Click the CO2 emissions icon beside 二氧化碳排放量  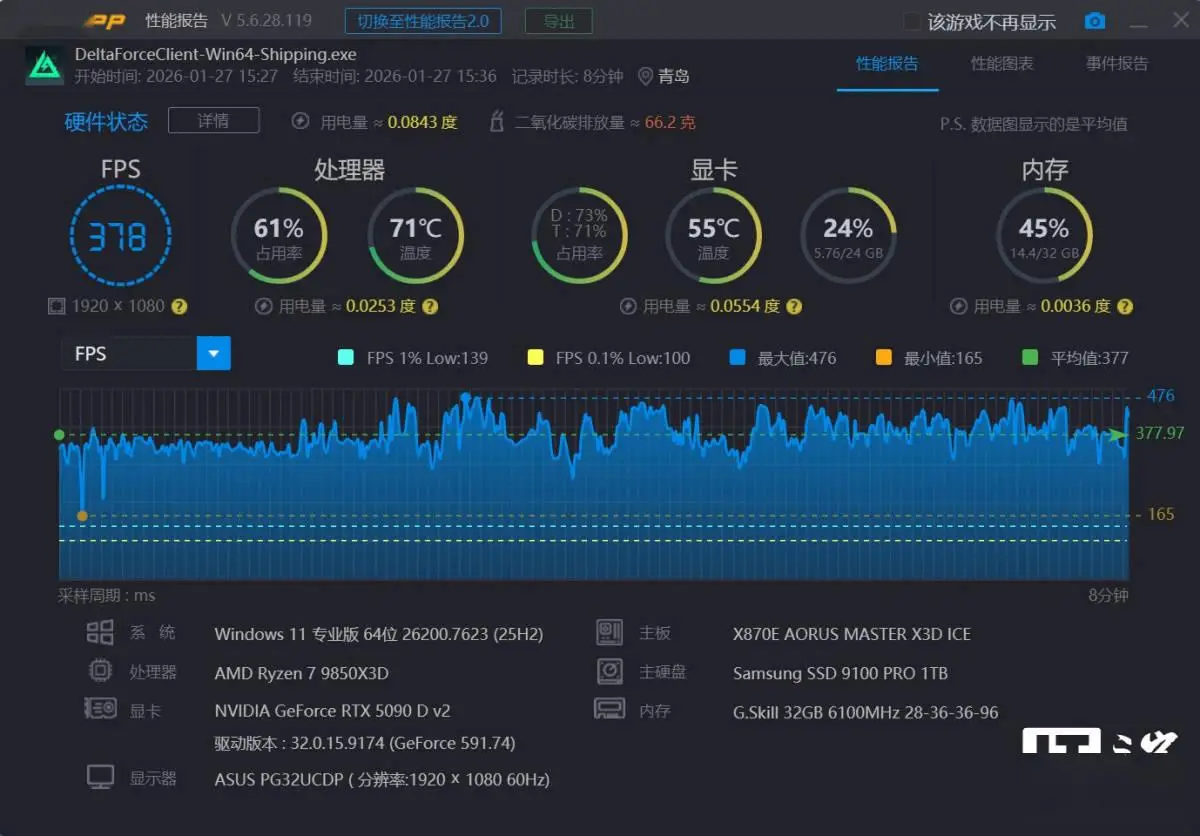(x=496, y=120)
